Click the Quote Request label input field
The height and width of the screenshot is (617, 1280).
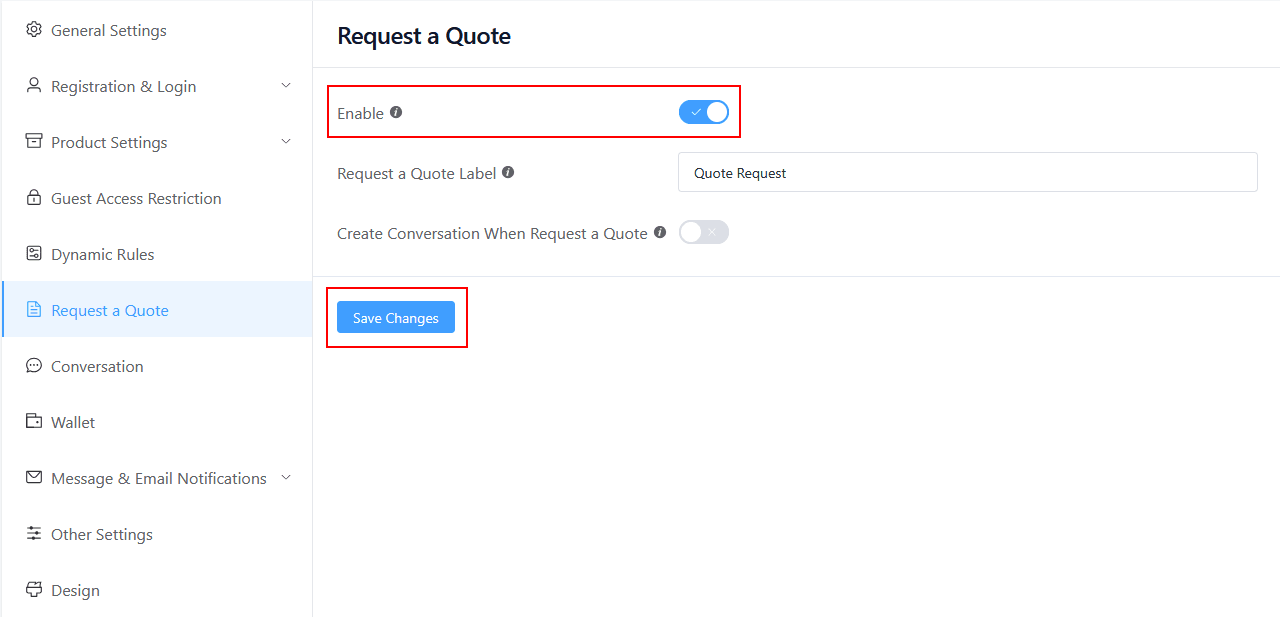click(x=967, y=172)
